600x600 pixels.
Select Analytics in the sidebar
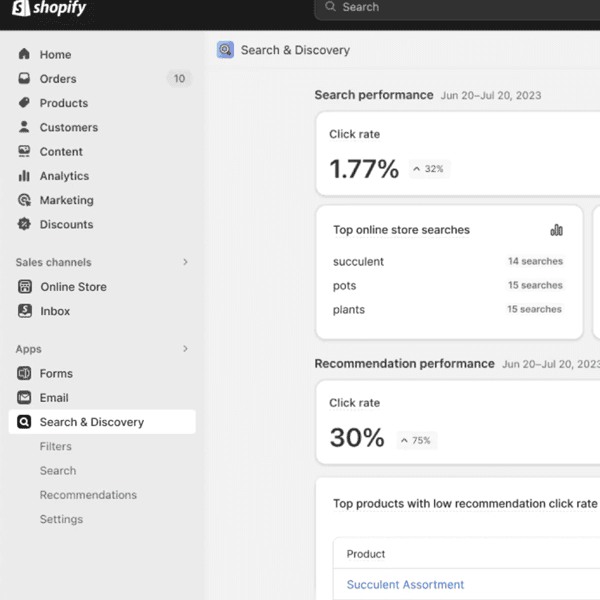coord(64,176)
